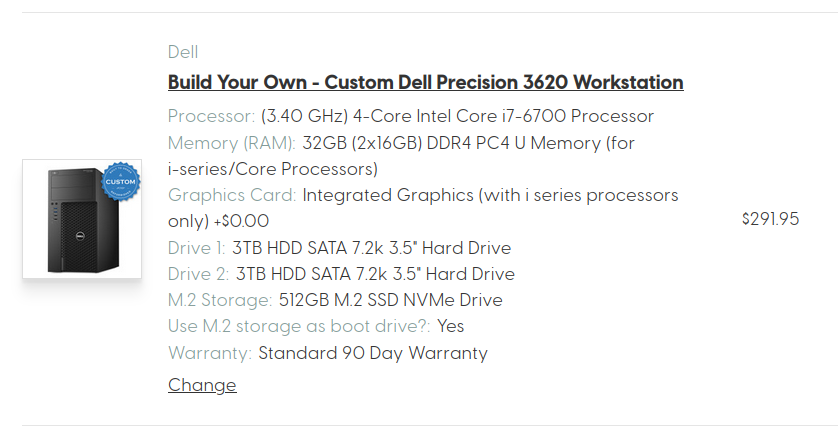Click the Dell logo on the tower image
Screen dimensions: 838x441
tap(80, 235)
